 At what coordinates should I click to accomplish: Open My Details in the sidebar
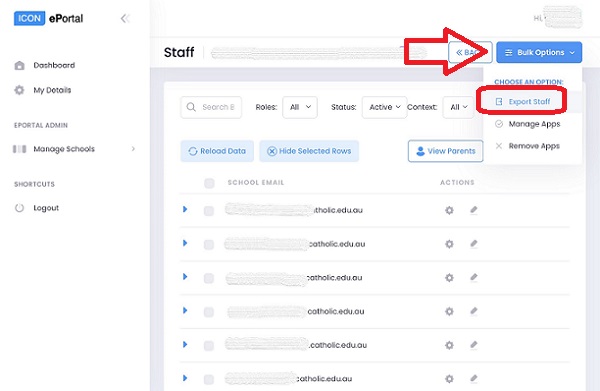(52, 90)
